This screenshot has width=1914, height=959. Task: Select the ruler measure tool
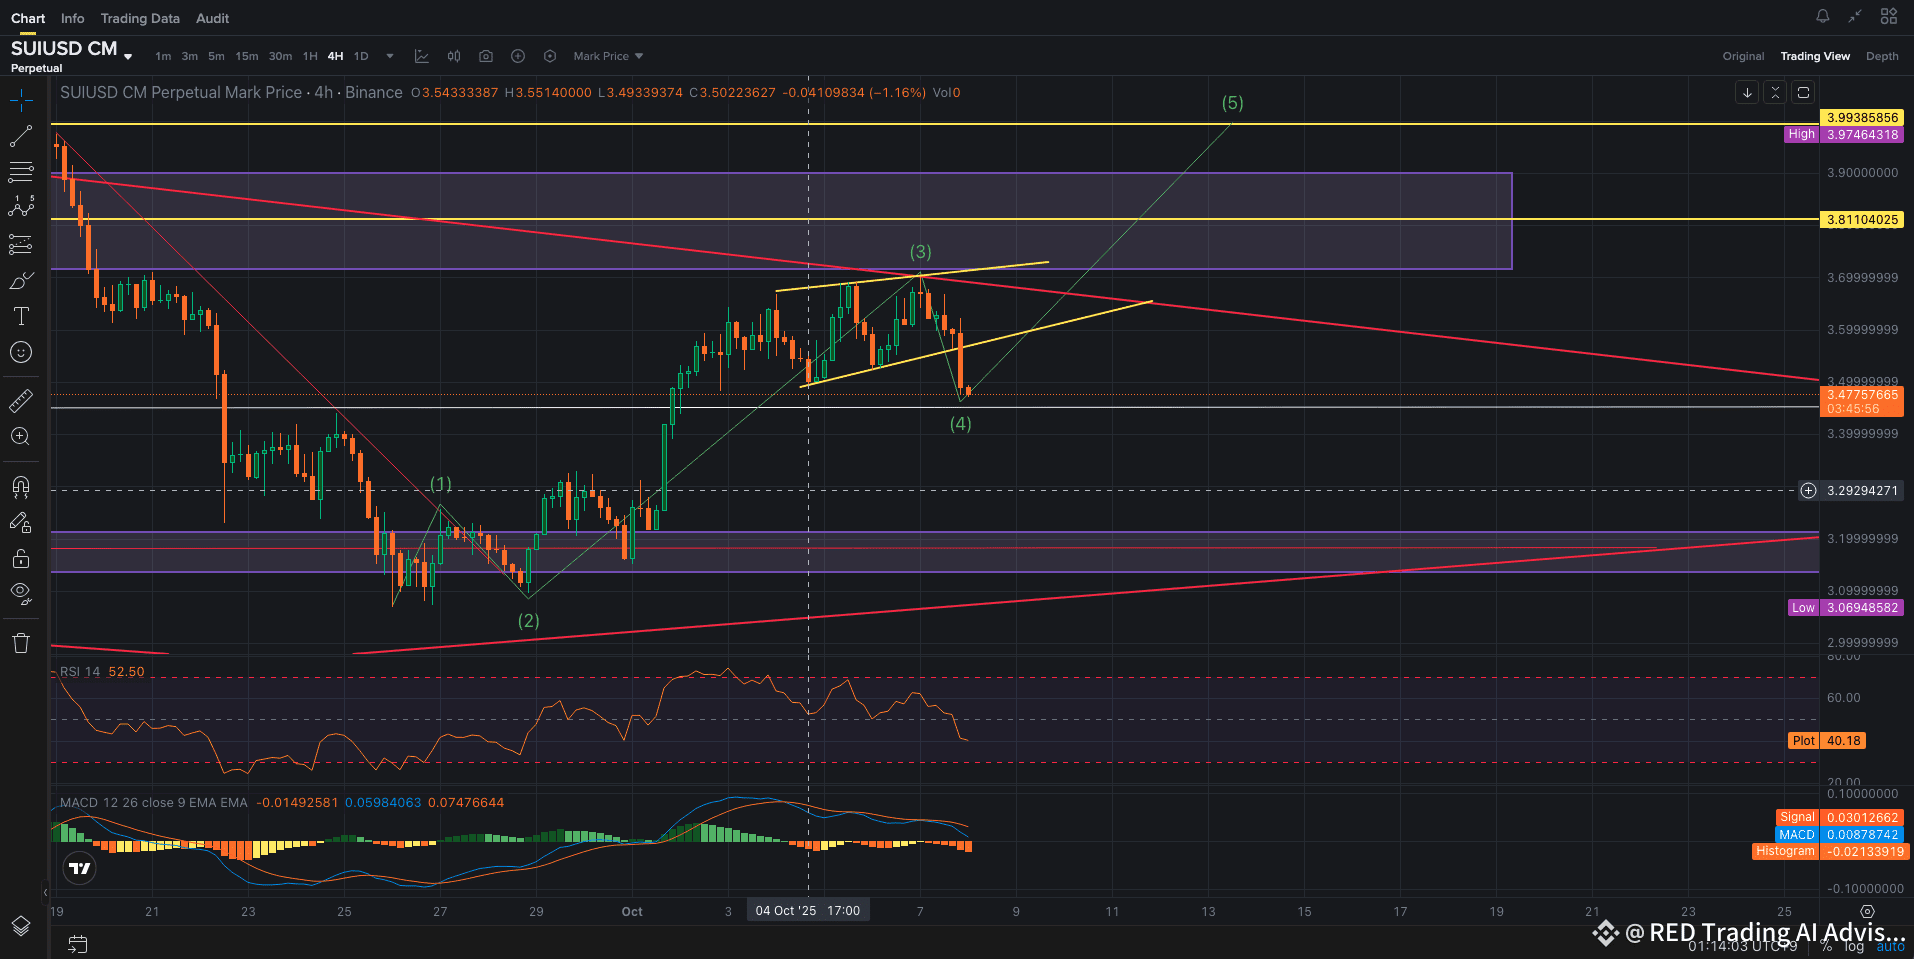pos(21,400)
